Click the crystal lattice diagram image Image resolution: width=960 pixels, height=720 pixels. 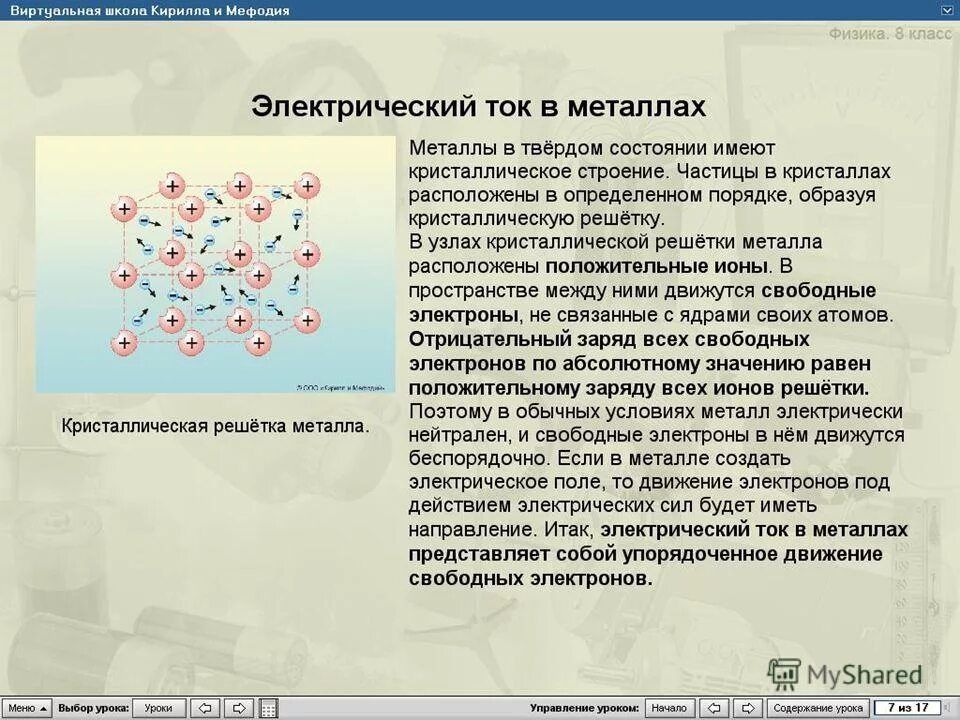tap(216, 264)
